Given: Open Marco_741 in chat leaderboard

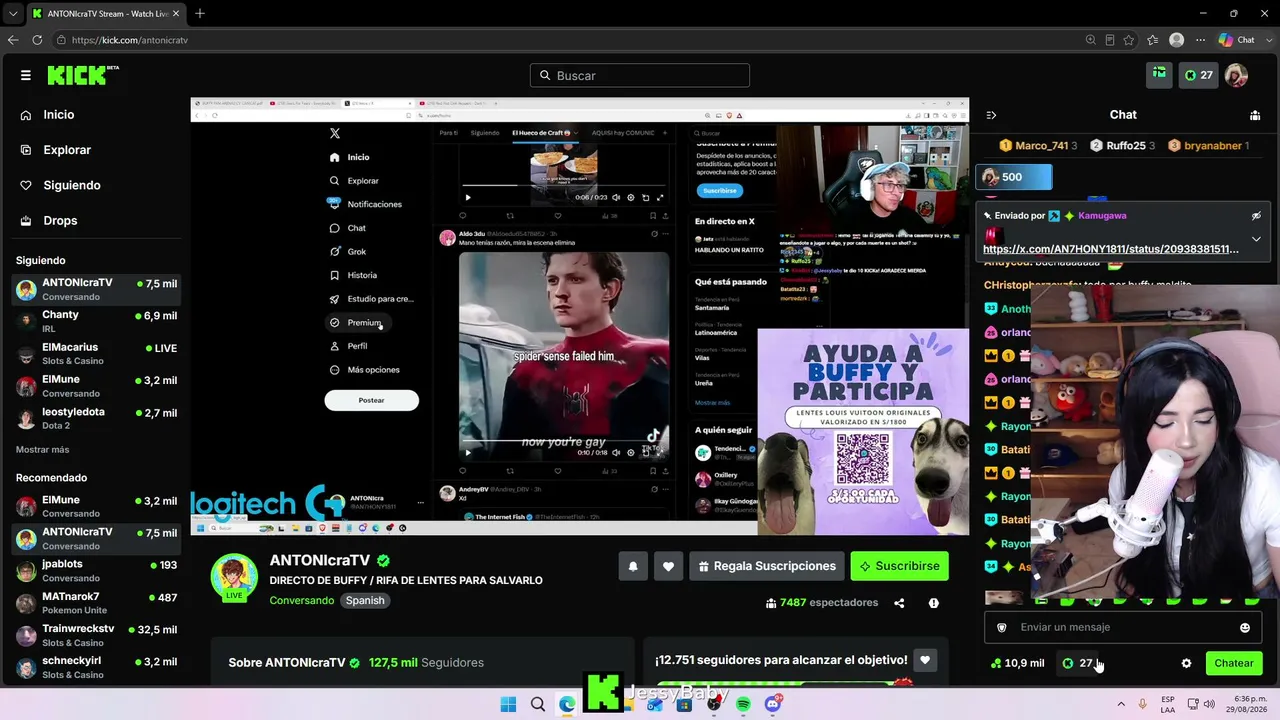Looking at the screenshot, I should coord(1038,145).
